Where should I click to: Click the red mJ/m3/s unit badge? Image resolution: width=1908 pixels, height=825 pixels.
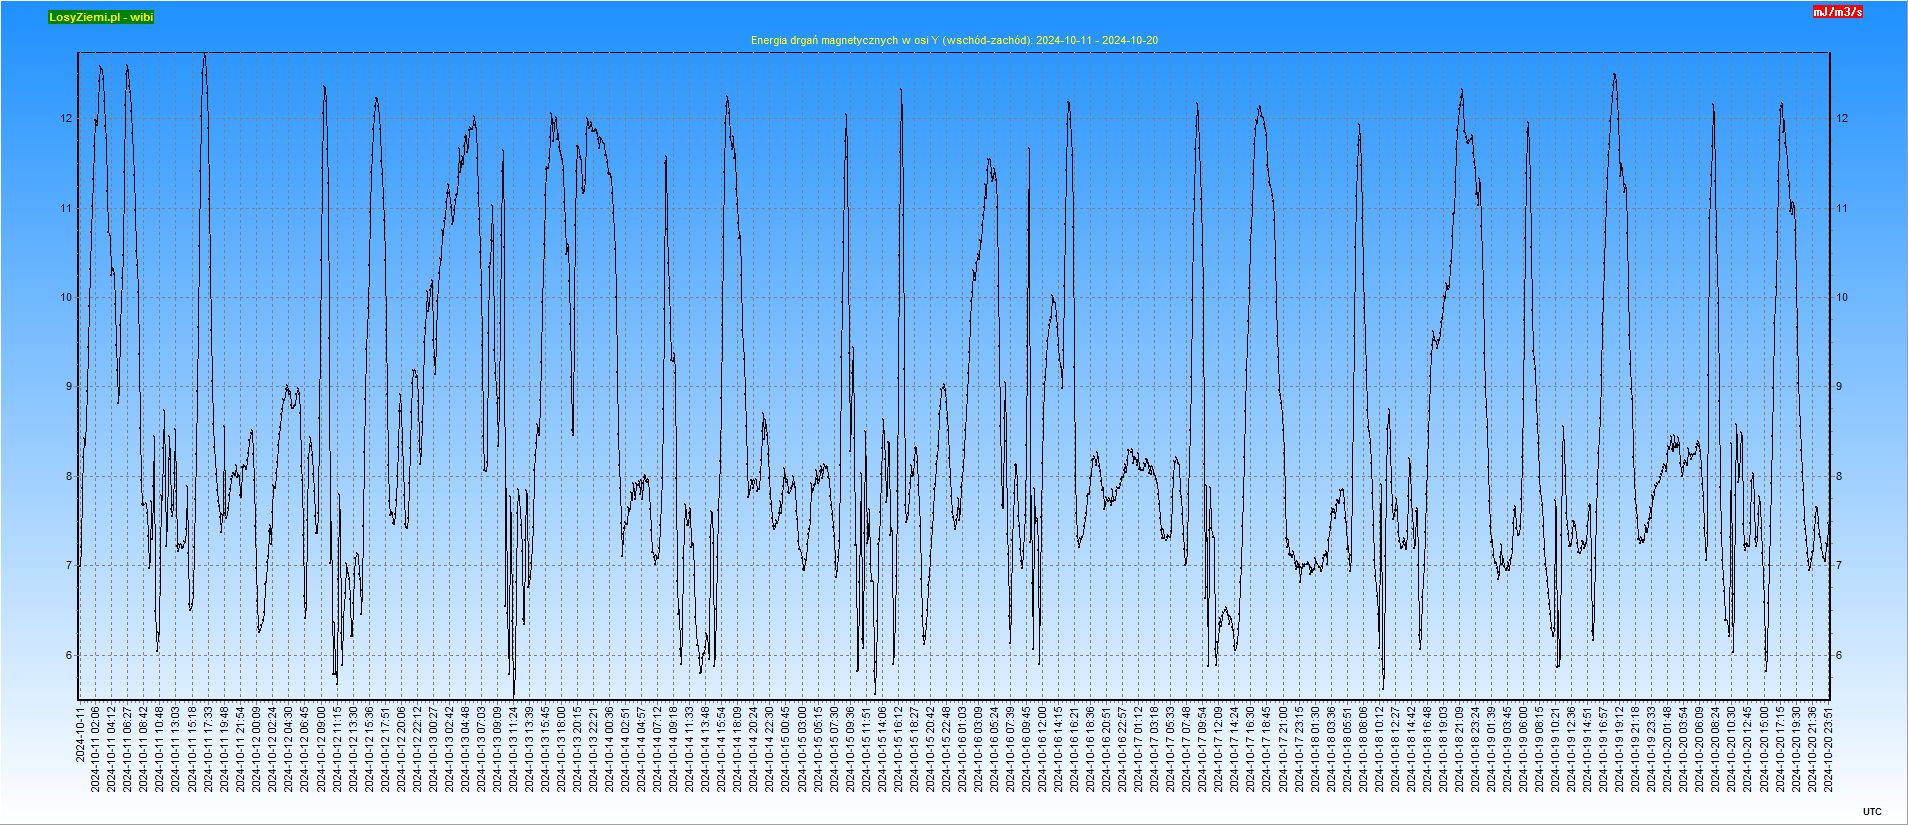(1838, 12)
